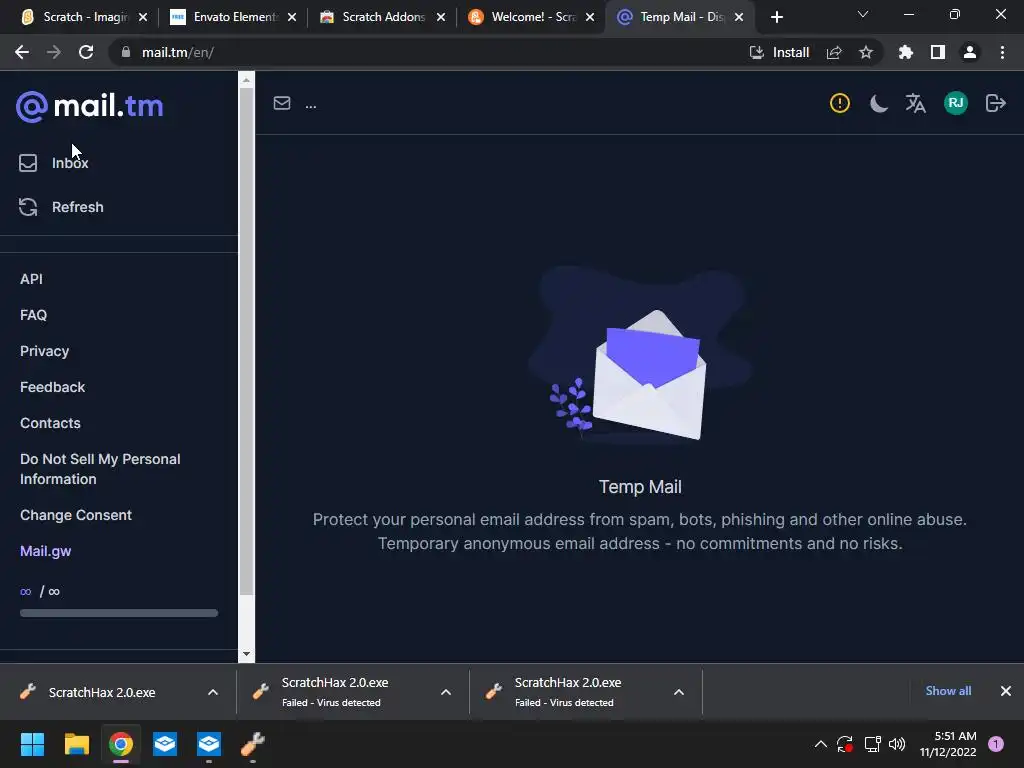The image size is (1024, 768).
Task: Click the first ScratchHax 2.0.exe download
Action: pyautogui.click(x=101, y=692)
